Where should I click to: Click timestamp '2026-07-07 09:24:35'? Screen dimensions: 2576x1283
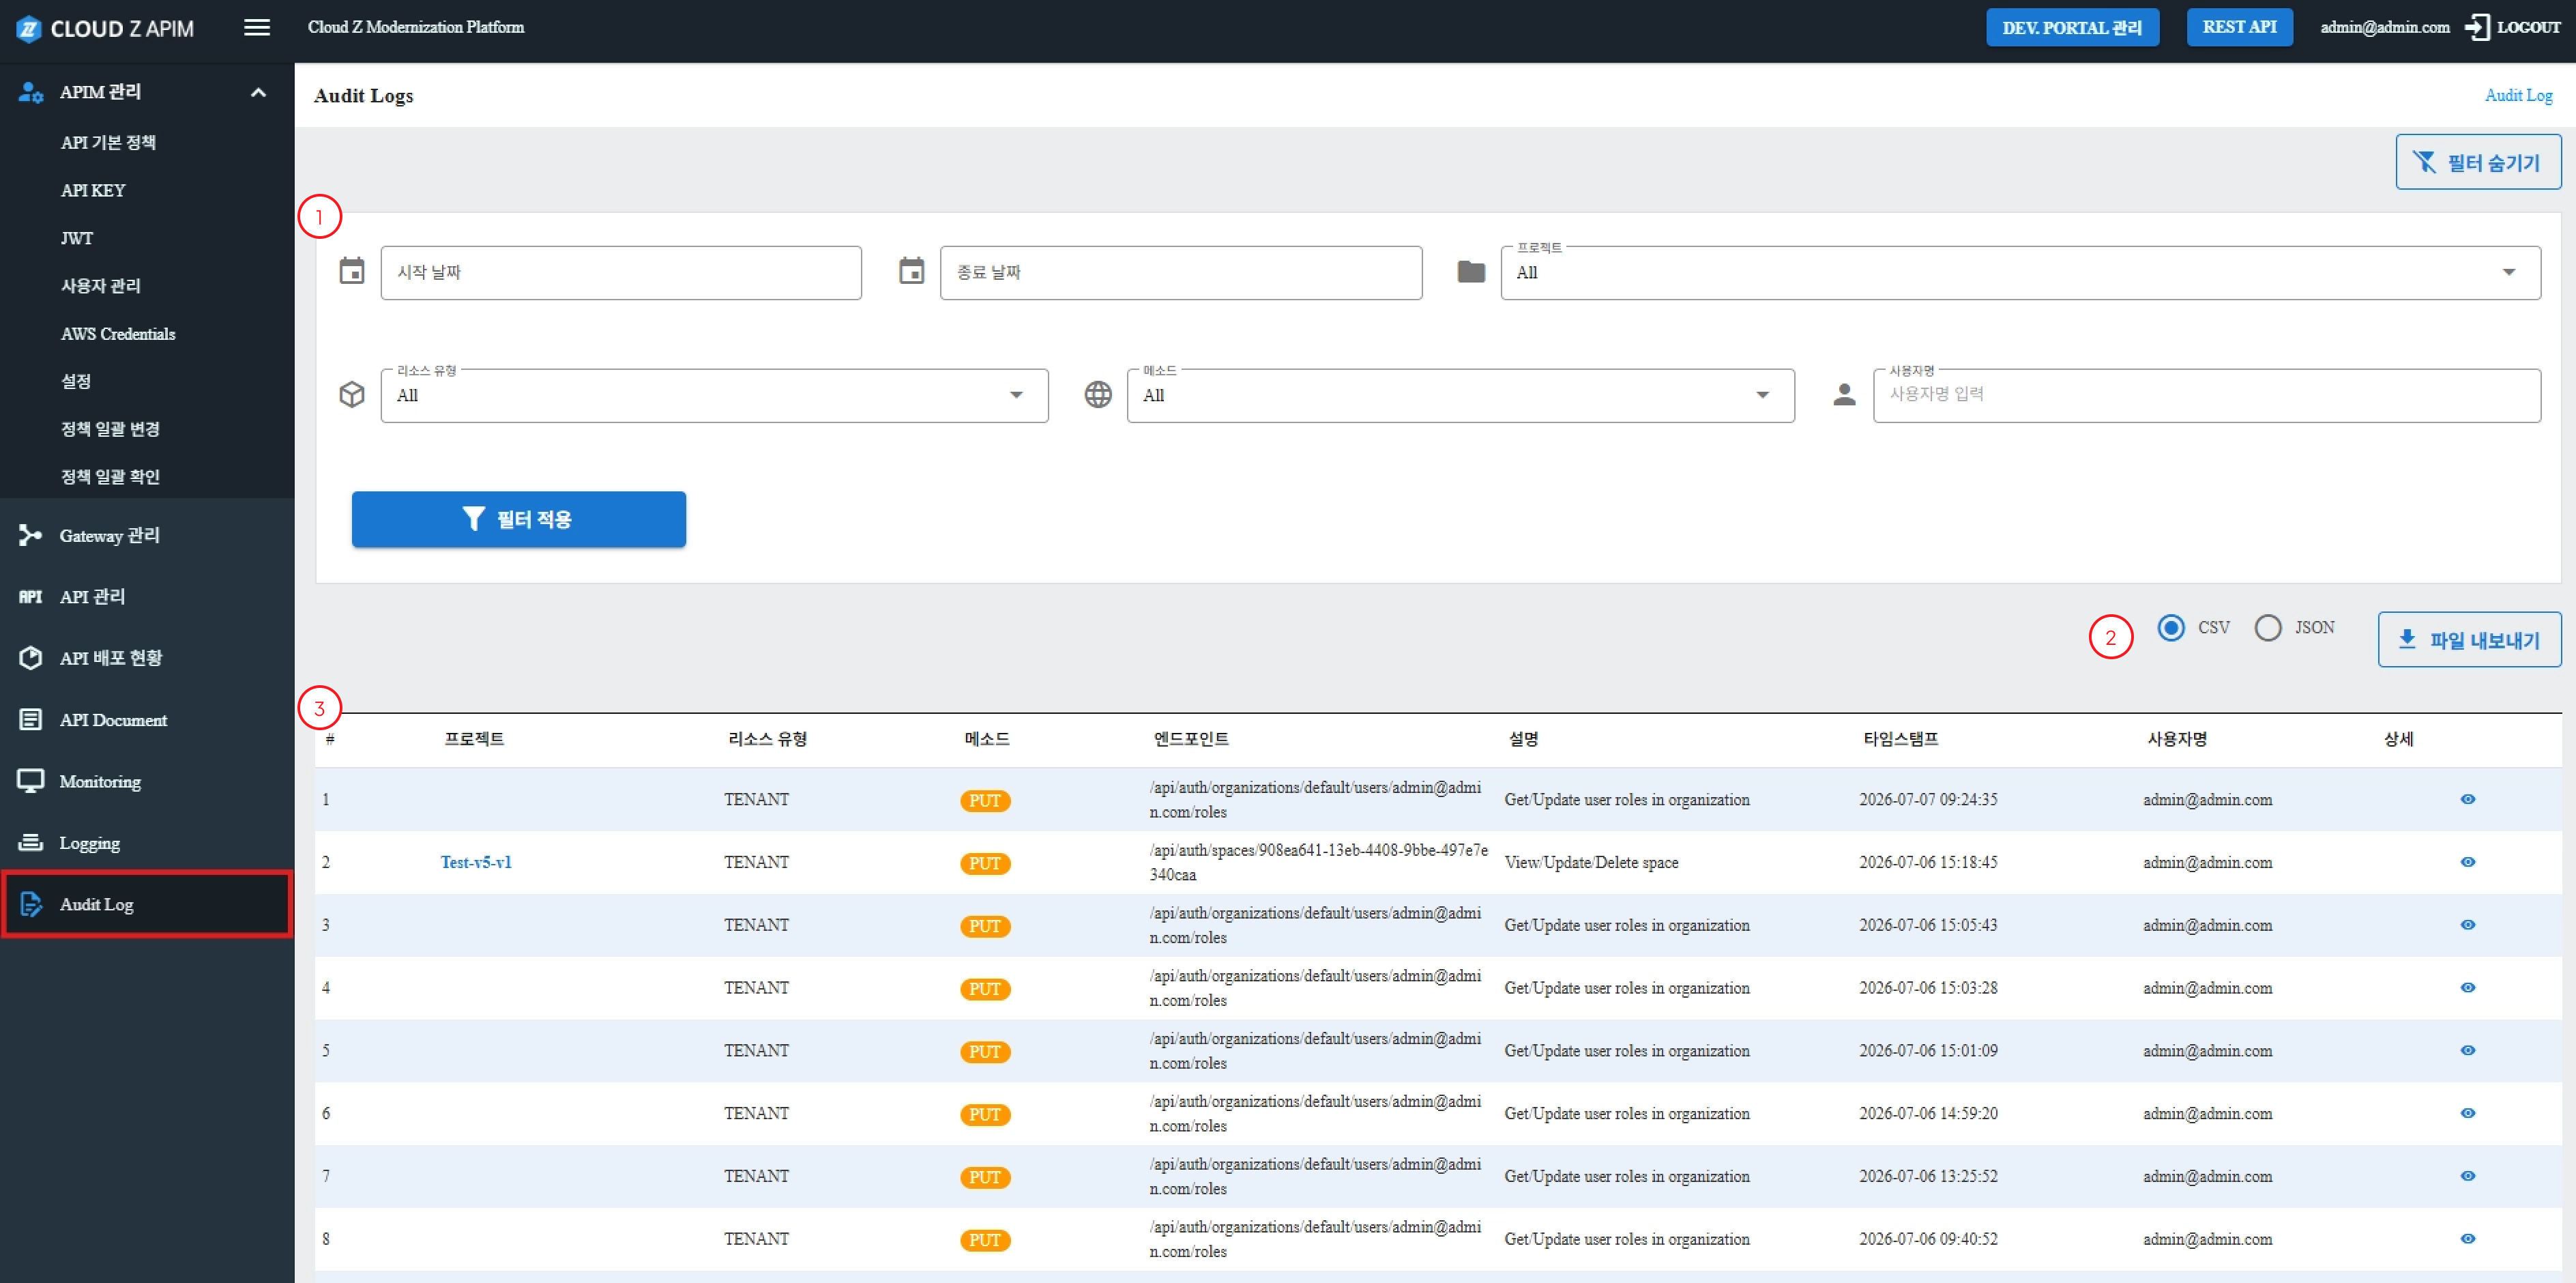point(1928,799)
